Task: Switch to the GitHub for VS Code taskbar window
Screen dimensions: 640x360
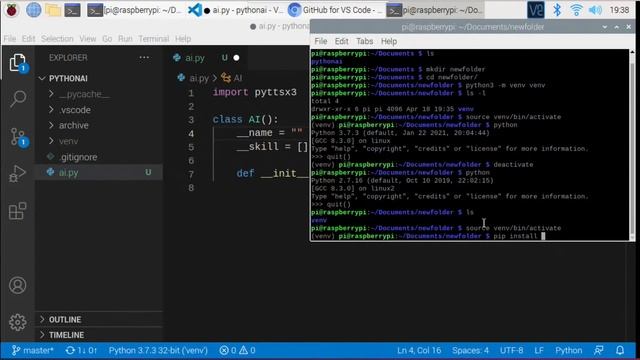Action: 336,10
